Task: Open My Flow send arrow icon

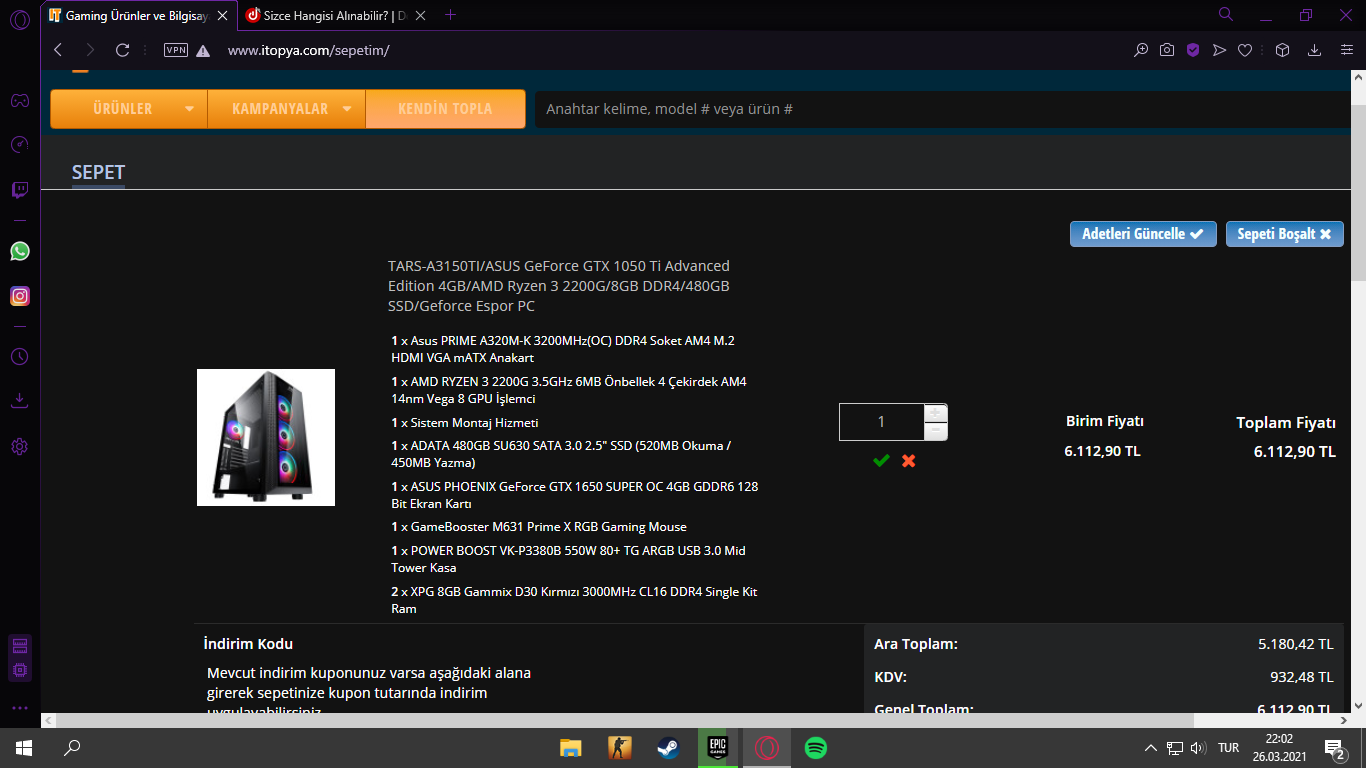Action: (x=1219, y=50)
